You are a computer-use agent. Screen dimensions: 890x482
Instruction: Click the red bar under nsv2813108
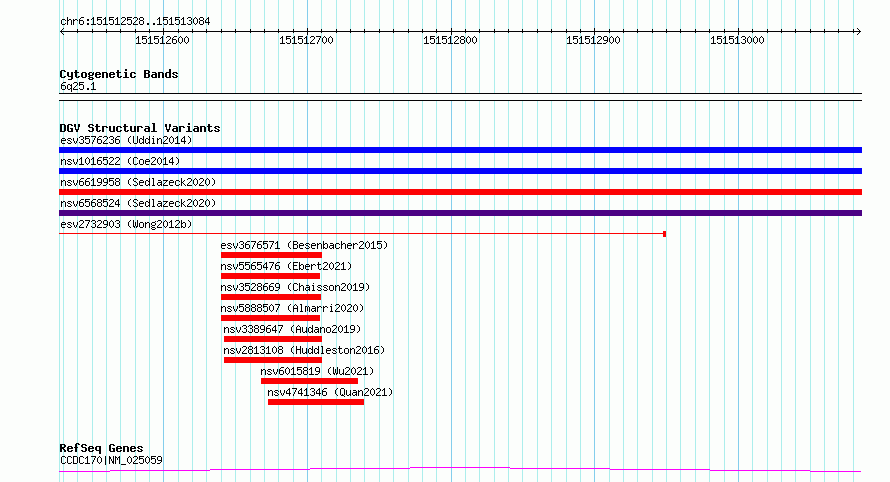[273, 360]
